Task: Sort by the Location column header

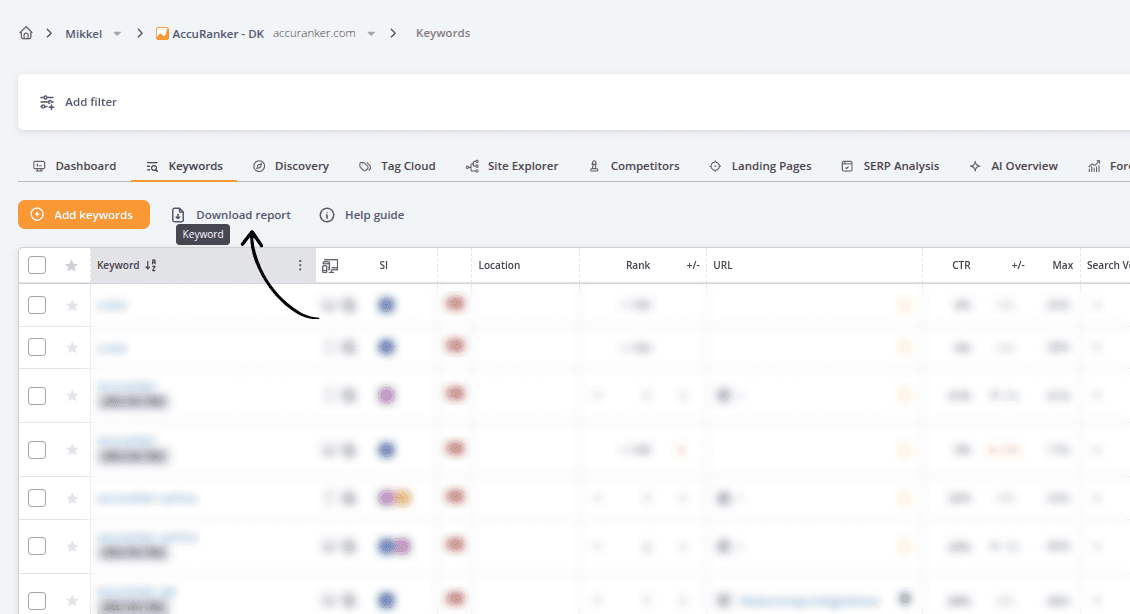Action: tap(499, 265)
